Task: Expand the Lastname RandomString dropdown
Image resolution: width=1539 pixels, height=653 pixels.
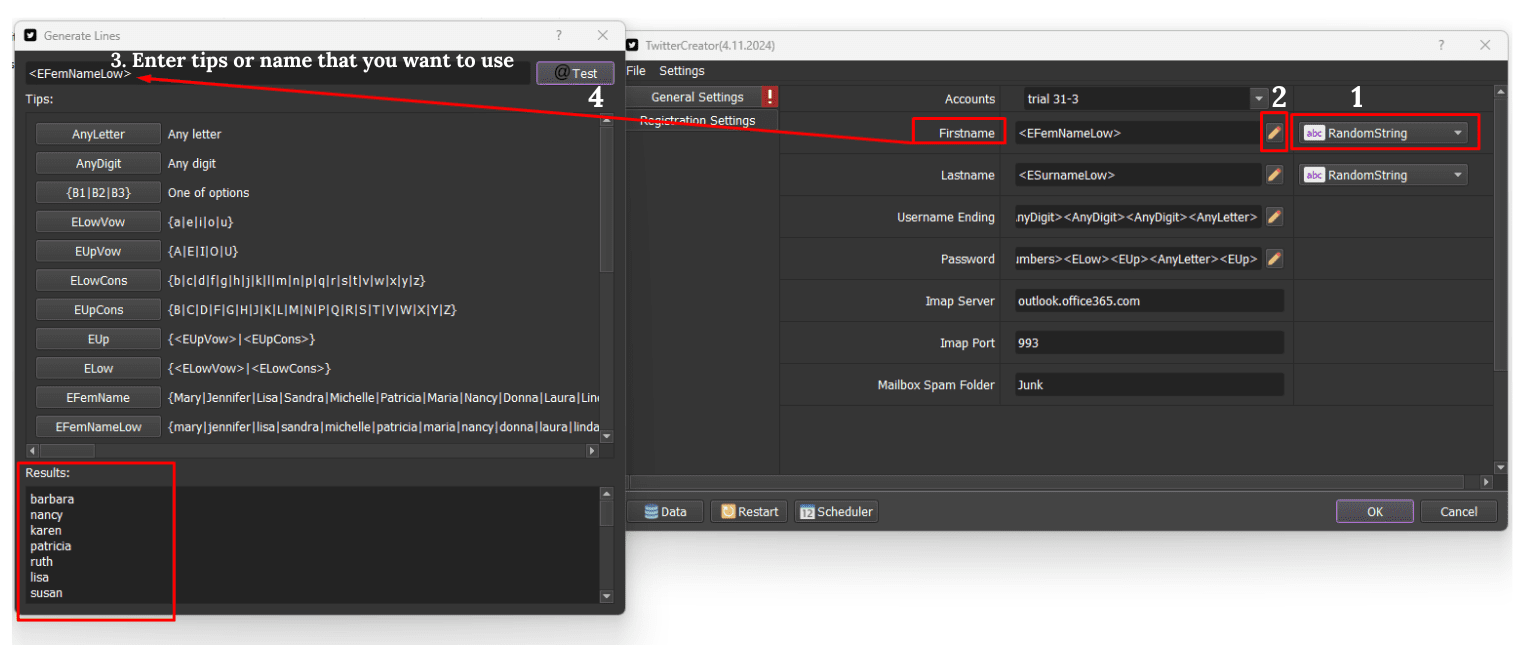Action: coord(1383,175)
